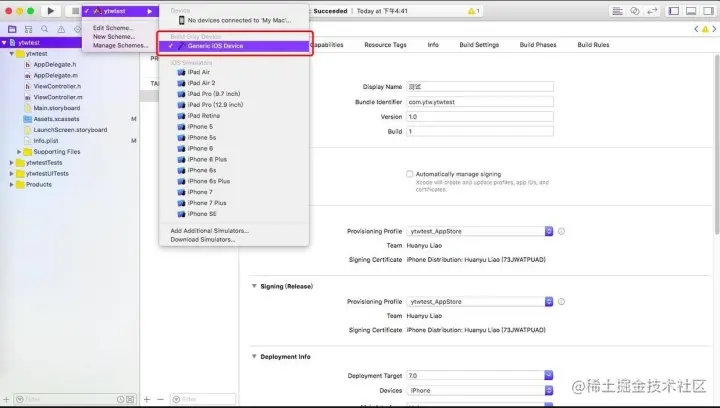The image size is (720, 408).
Task: Click the targets list filter field
Action: tap(203, 399)
